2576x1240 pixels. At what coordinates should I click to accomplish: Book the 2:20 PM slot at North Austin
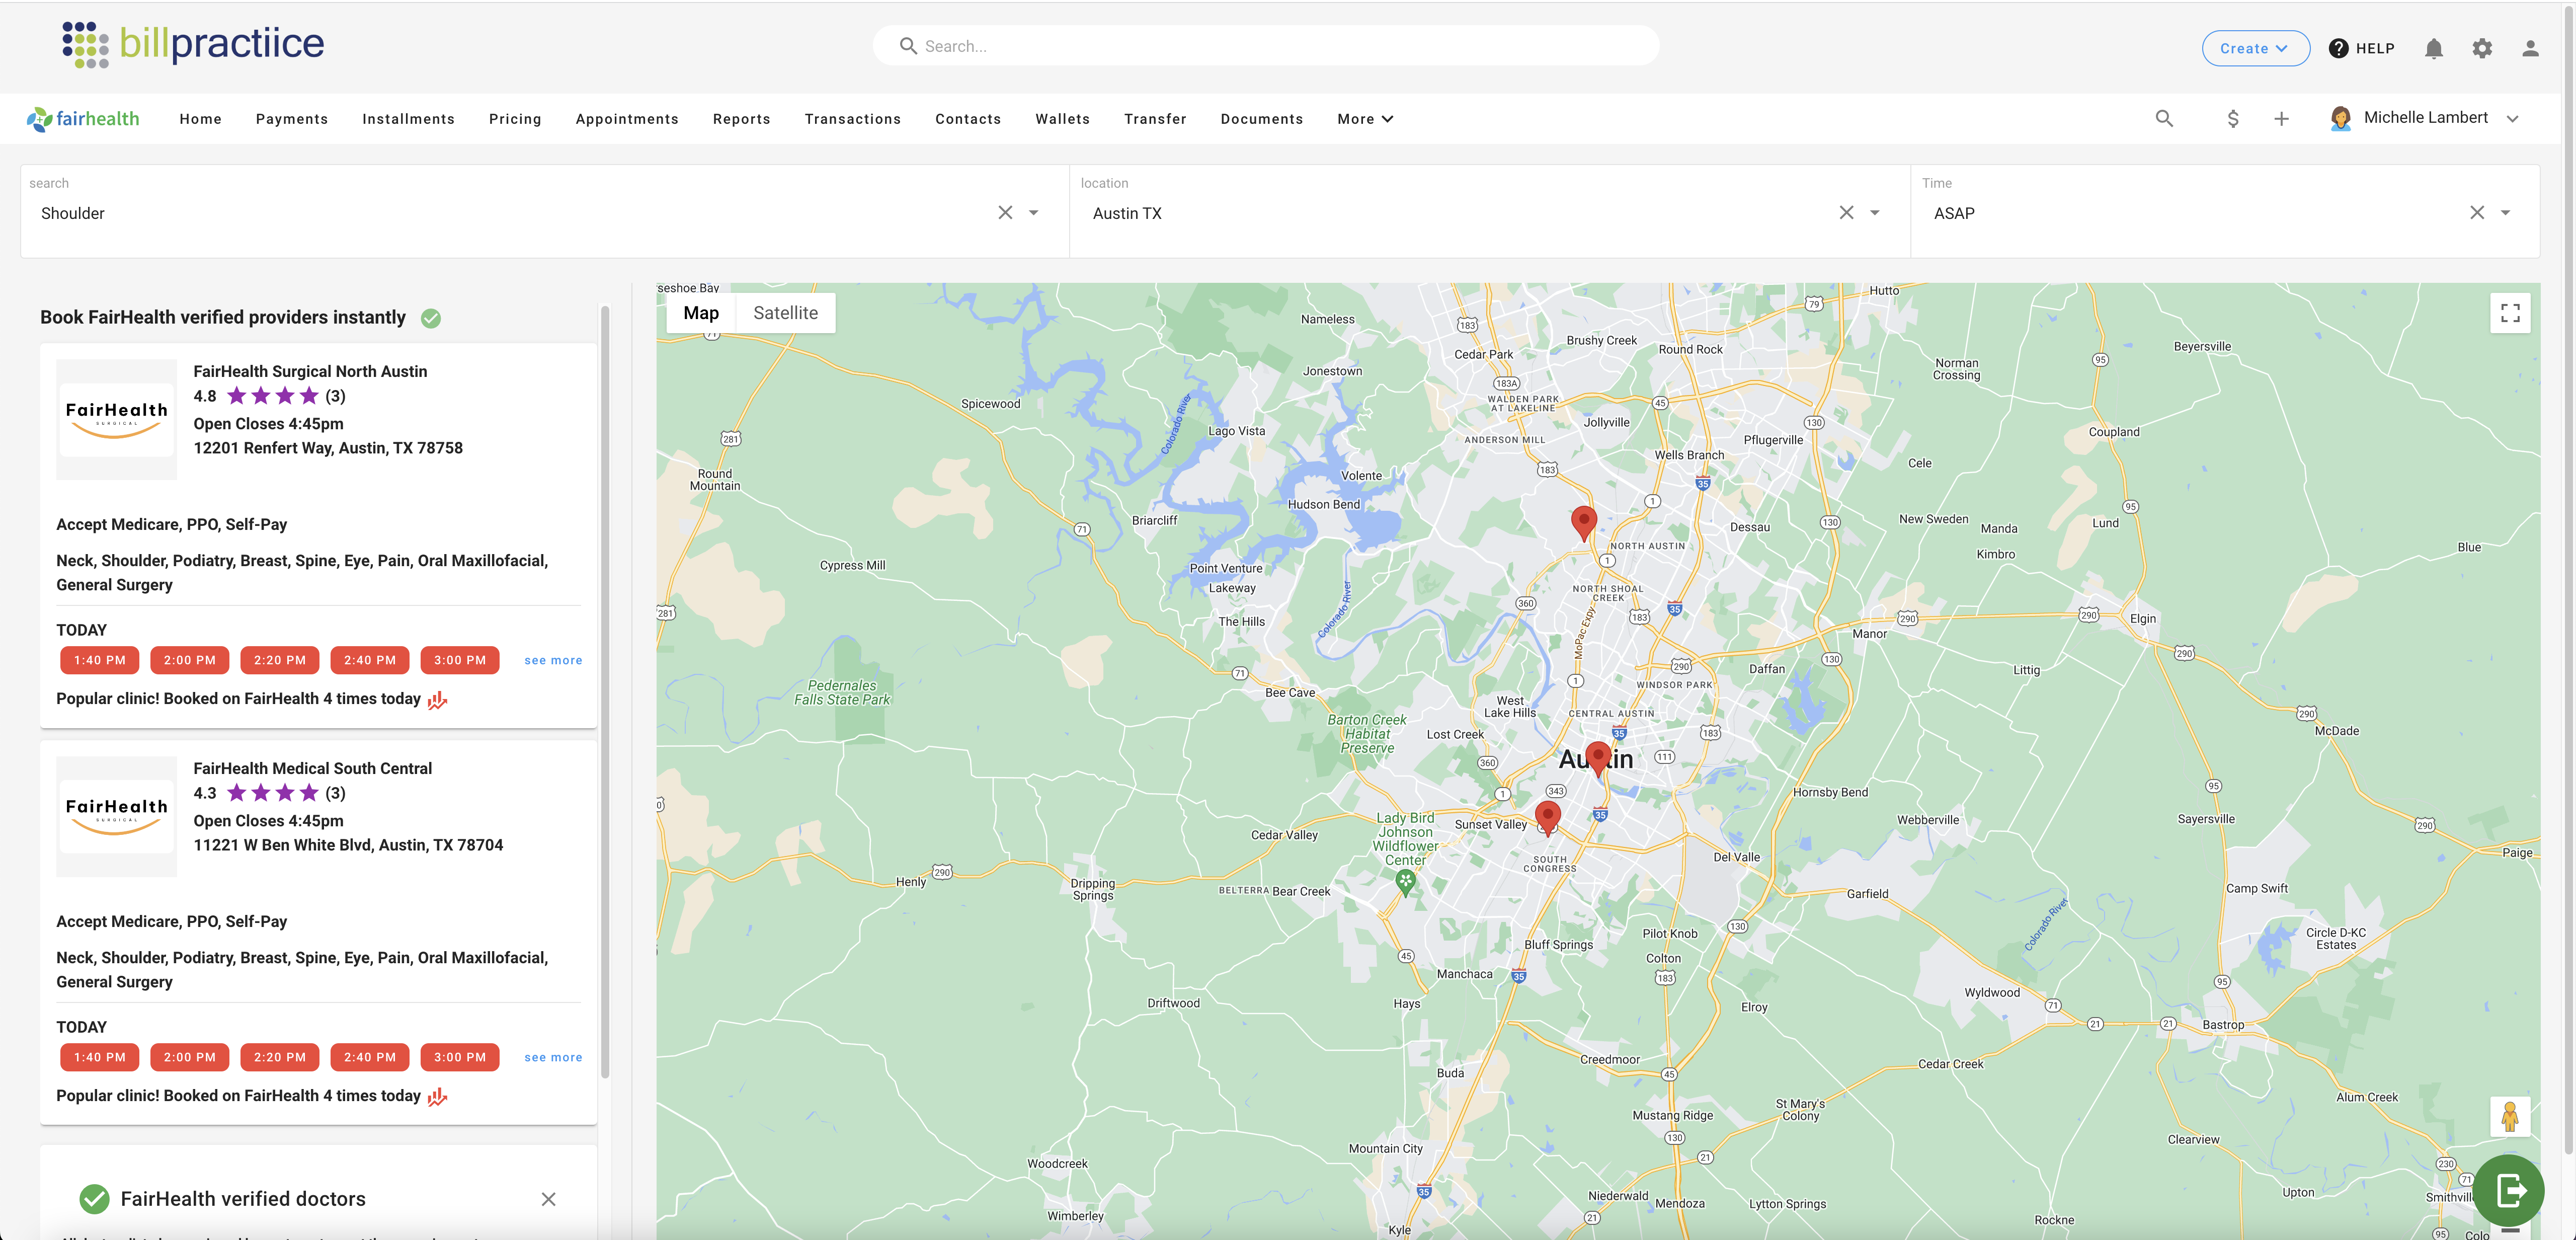coord(279,660)
